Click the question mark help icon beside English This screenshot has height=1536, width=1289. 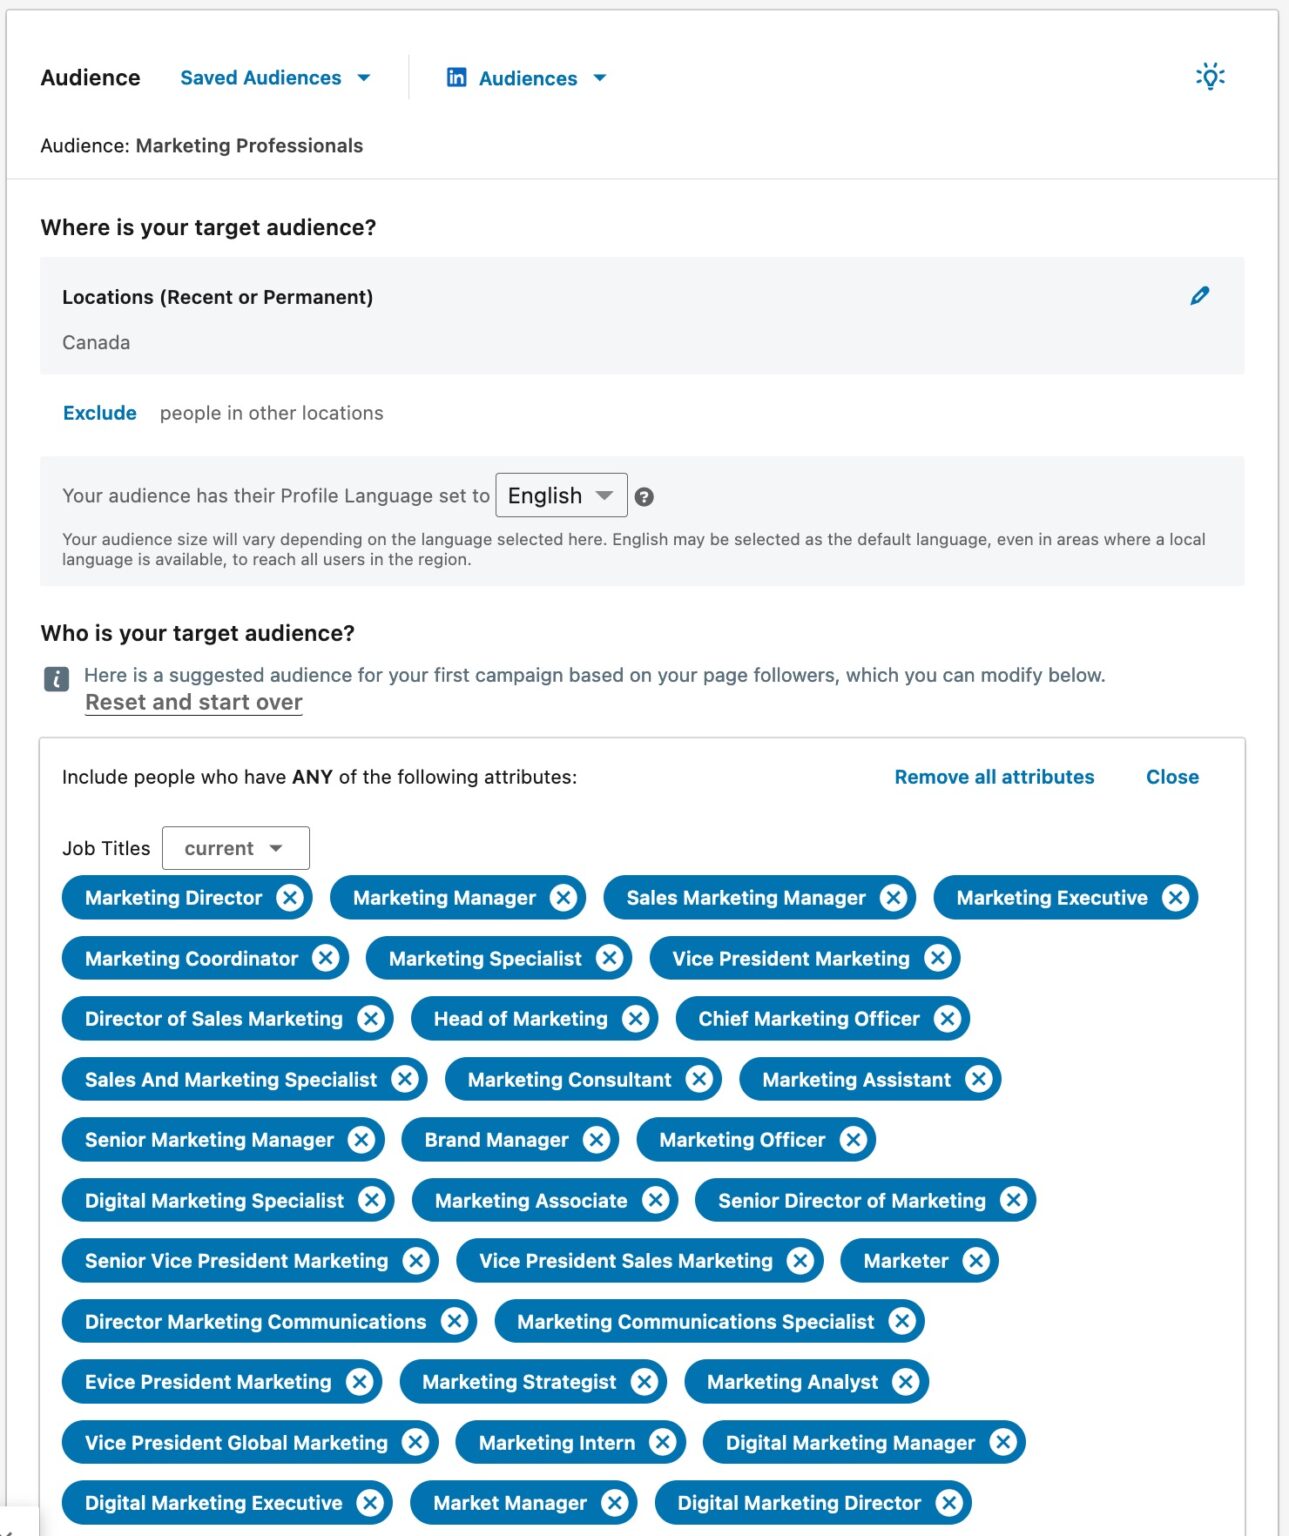click(x=644, y=495)
